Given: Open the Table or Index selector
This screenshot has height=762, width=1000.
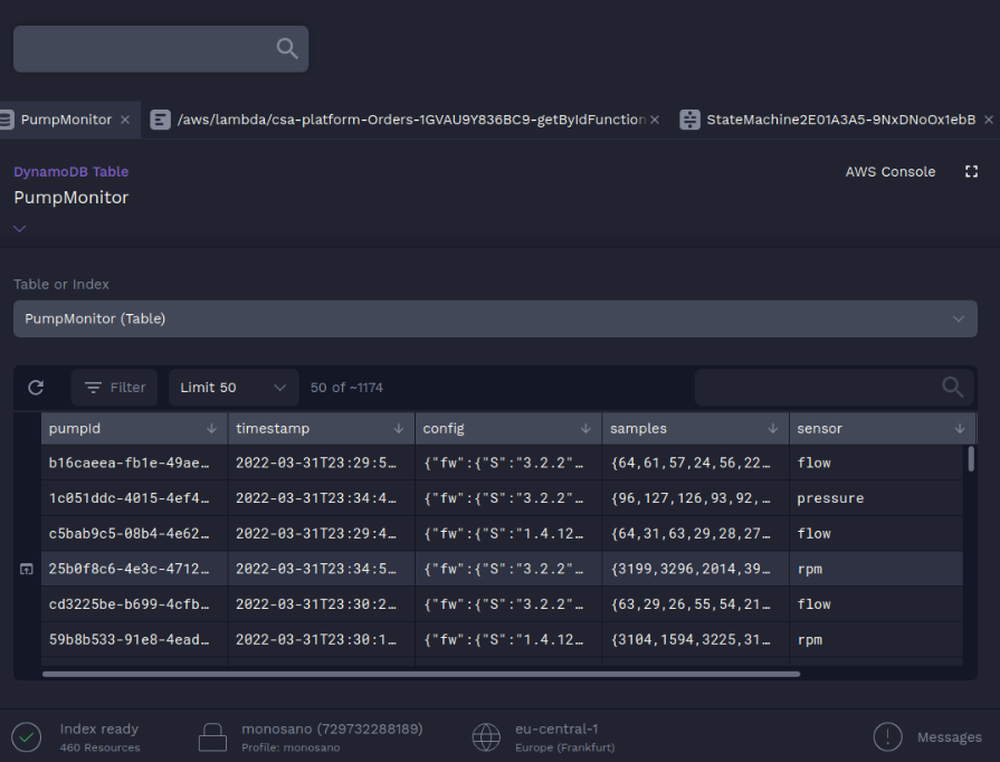Looking at the screenshot, I should click(495, 318).
